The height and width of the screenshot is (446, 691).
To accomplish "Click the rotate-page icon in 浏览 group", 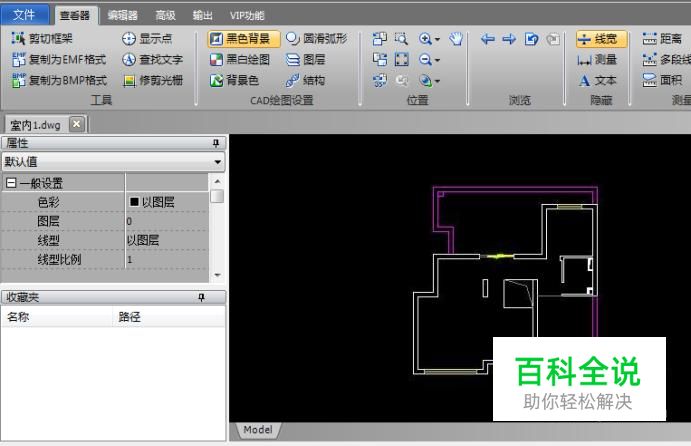I will pos(531,39).
